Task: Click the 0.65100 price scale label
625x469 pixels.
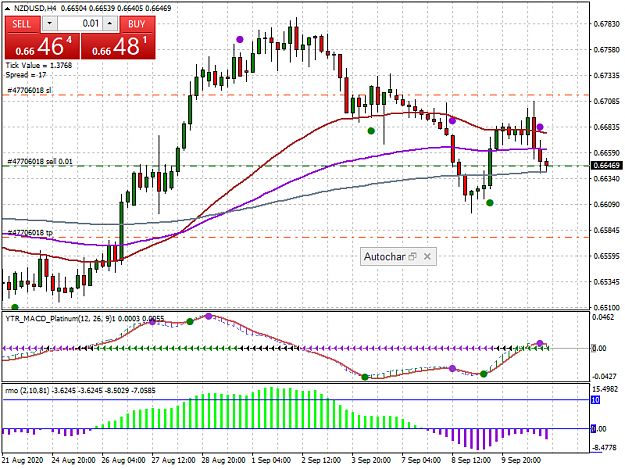Action: point(607,307)
